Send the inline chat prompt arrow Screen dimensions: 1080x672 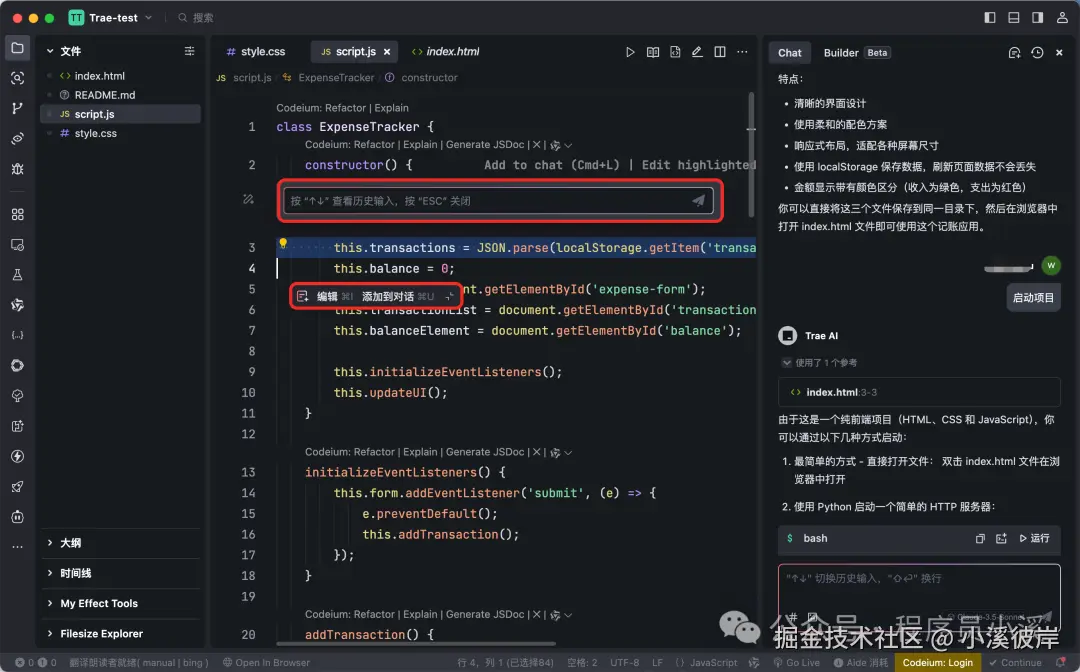[x=698, y=200]
